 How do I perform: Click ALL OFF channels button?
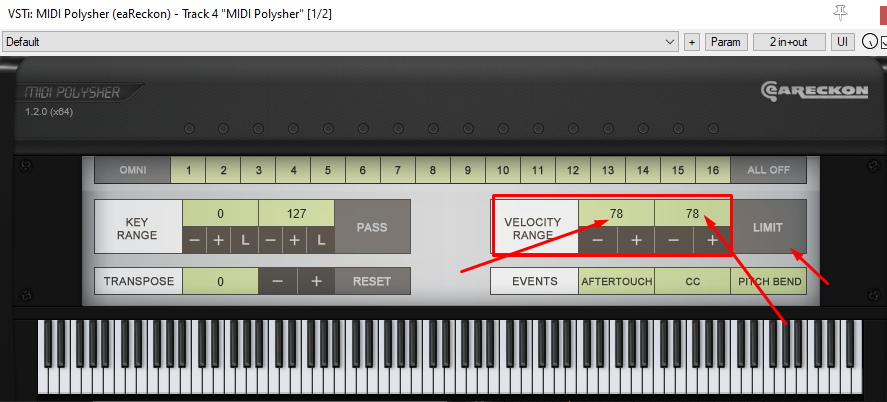click(768, 170)
